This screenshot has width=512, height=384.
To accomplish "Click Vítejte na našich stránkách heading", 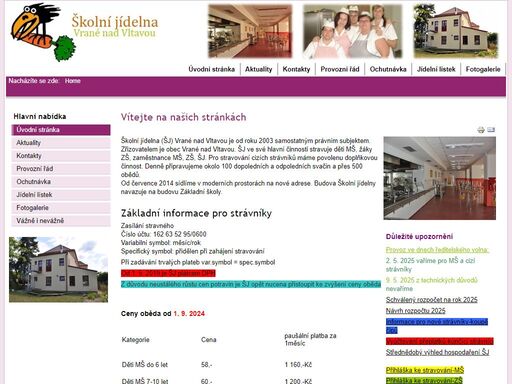I will pos(183,117).
